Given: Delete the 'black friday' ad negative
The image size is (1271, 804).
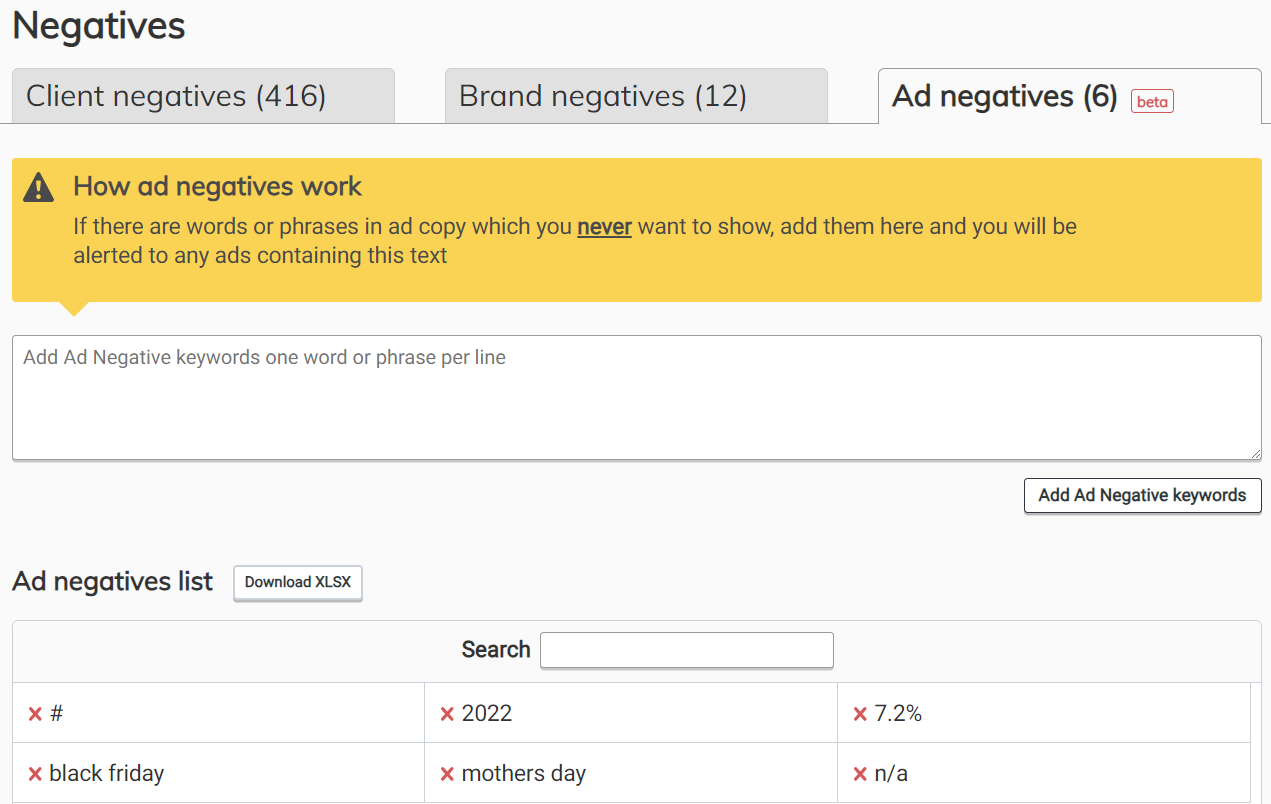Looking at the screenshot, I should pyautogui.click(x=35, y=774).
